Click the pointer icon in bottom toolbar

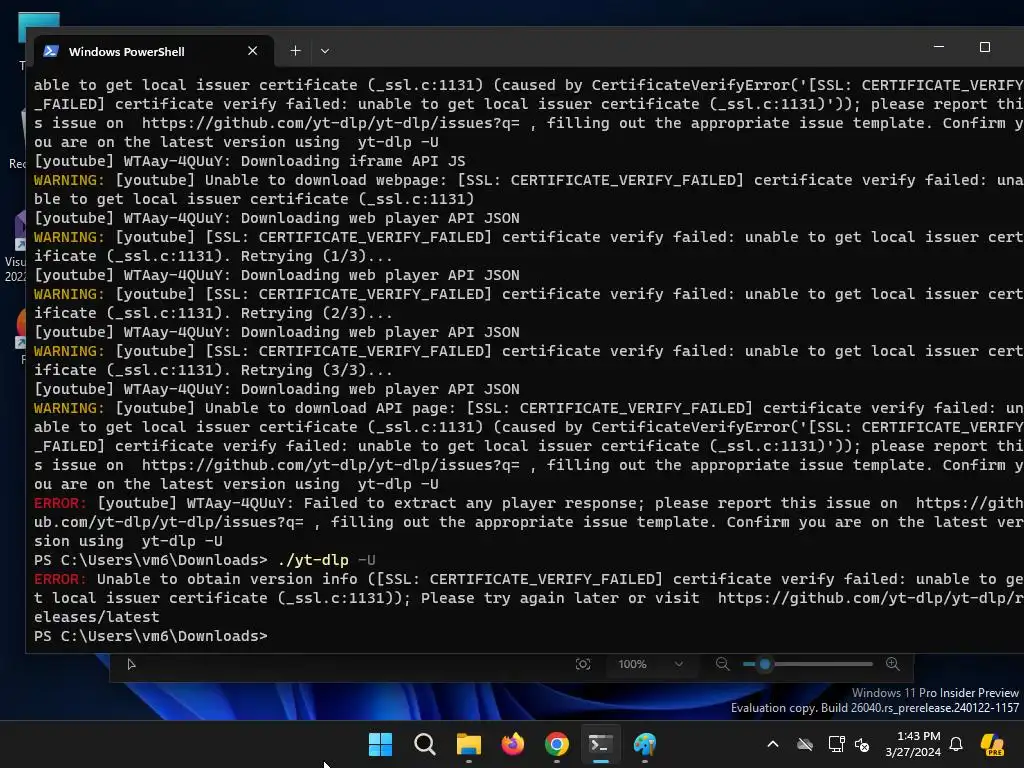pos(131,664)
